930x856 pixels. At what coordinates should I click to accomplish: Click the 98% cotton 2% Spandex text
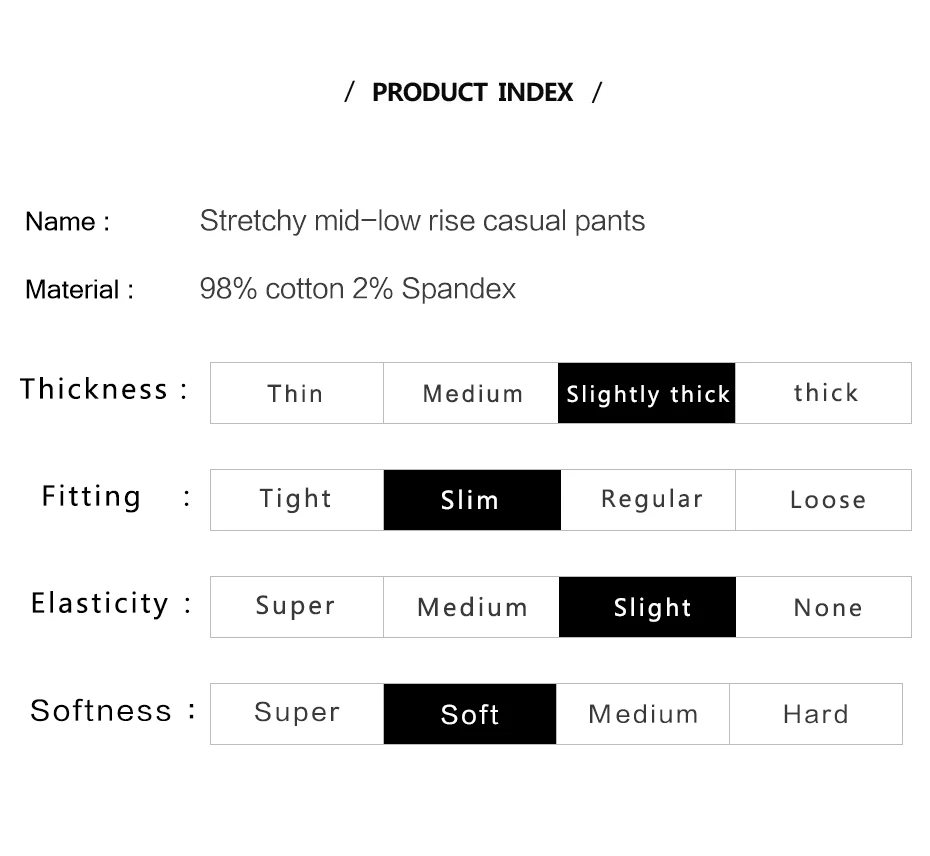(x=358, y=289)
